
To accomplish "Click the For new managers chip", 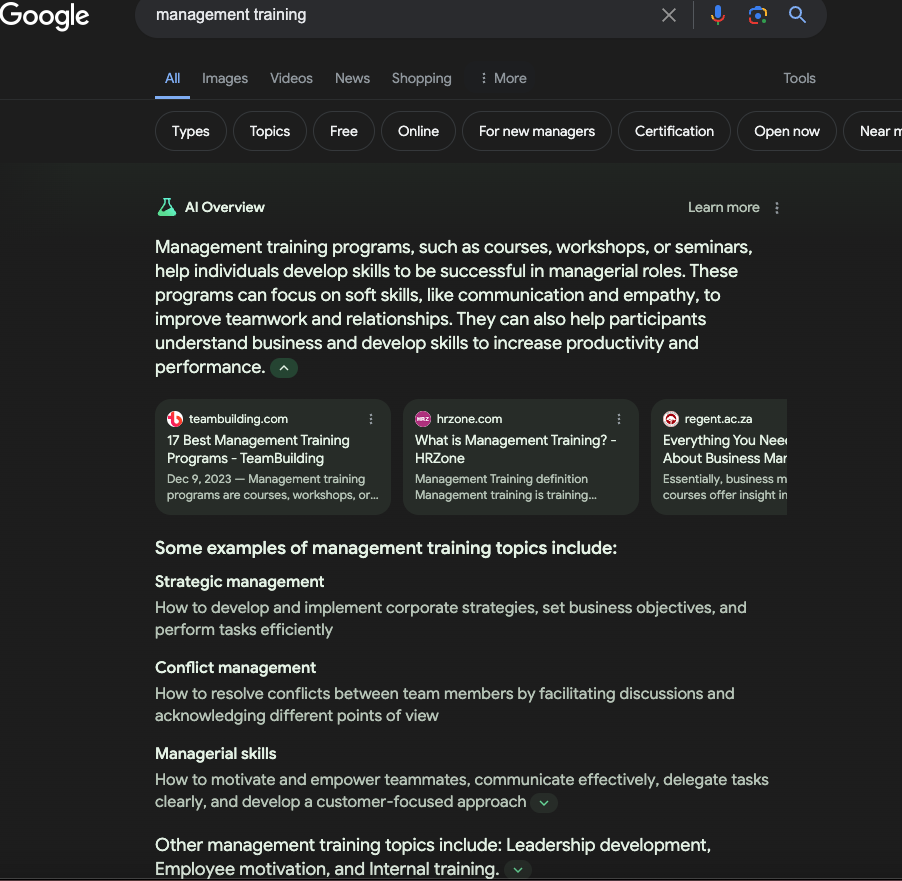I will point(536,130).
